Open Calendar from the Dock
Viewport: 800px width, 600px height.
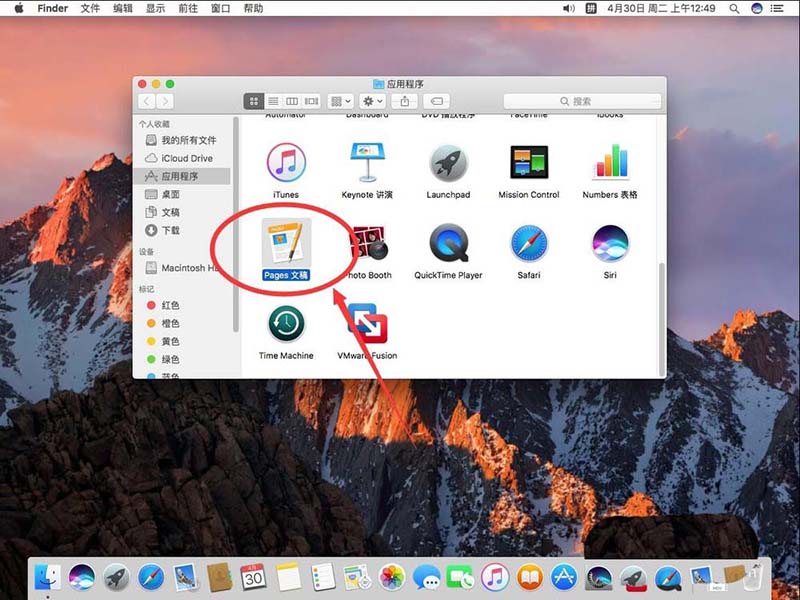tap(254, 578)
